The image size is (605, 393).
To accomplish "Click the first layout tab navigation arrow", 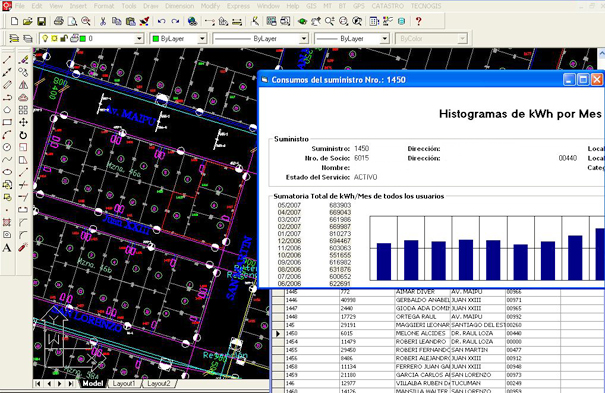I will [x=38, y=383].
